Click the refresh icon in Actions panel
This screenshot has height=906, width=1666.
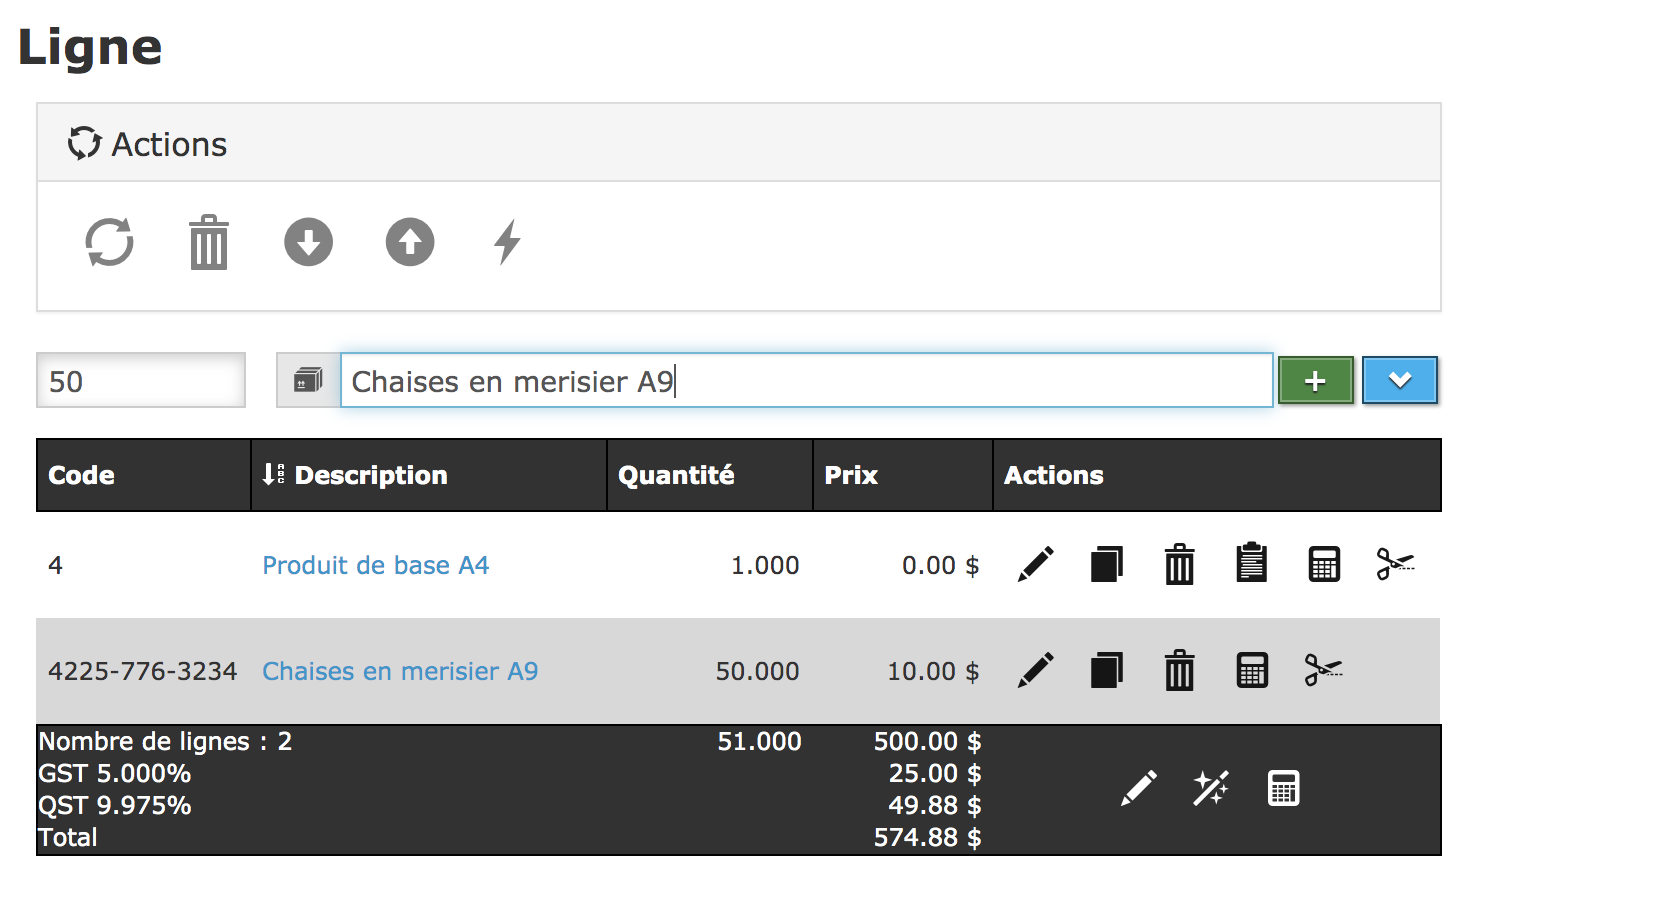point(109,242)
